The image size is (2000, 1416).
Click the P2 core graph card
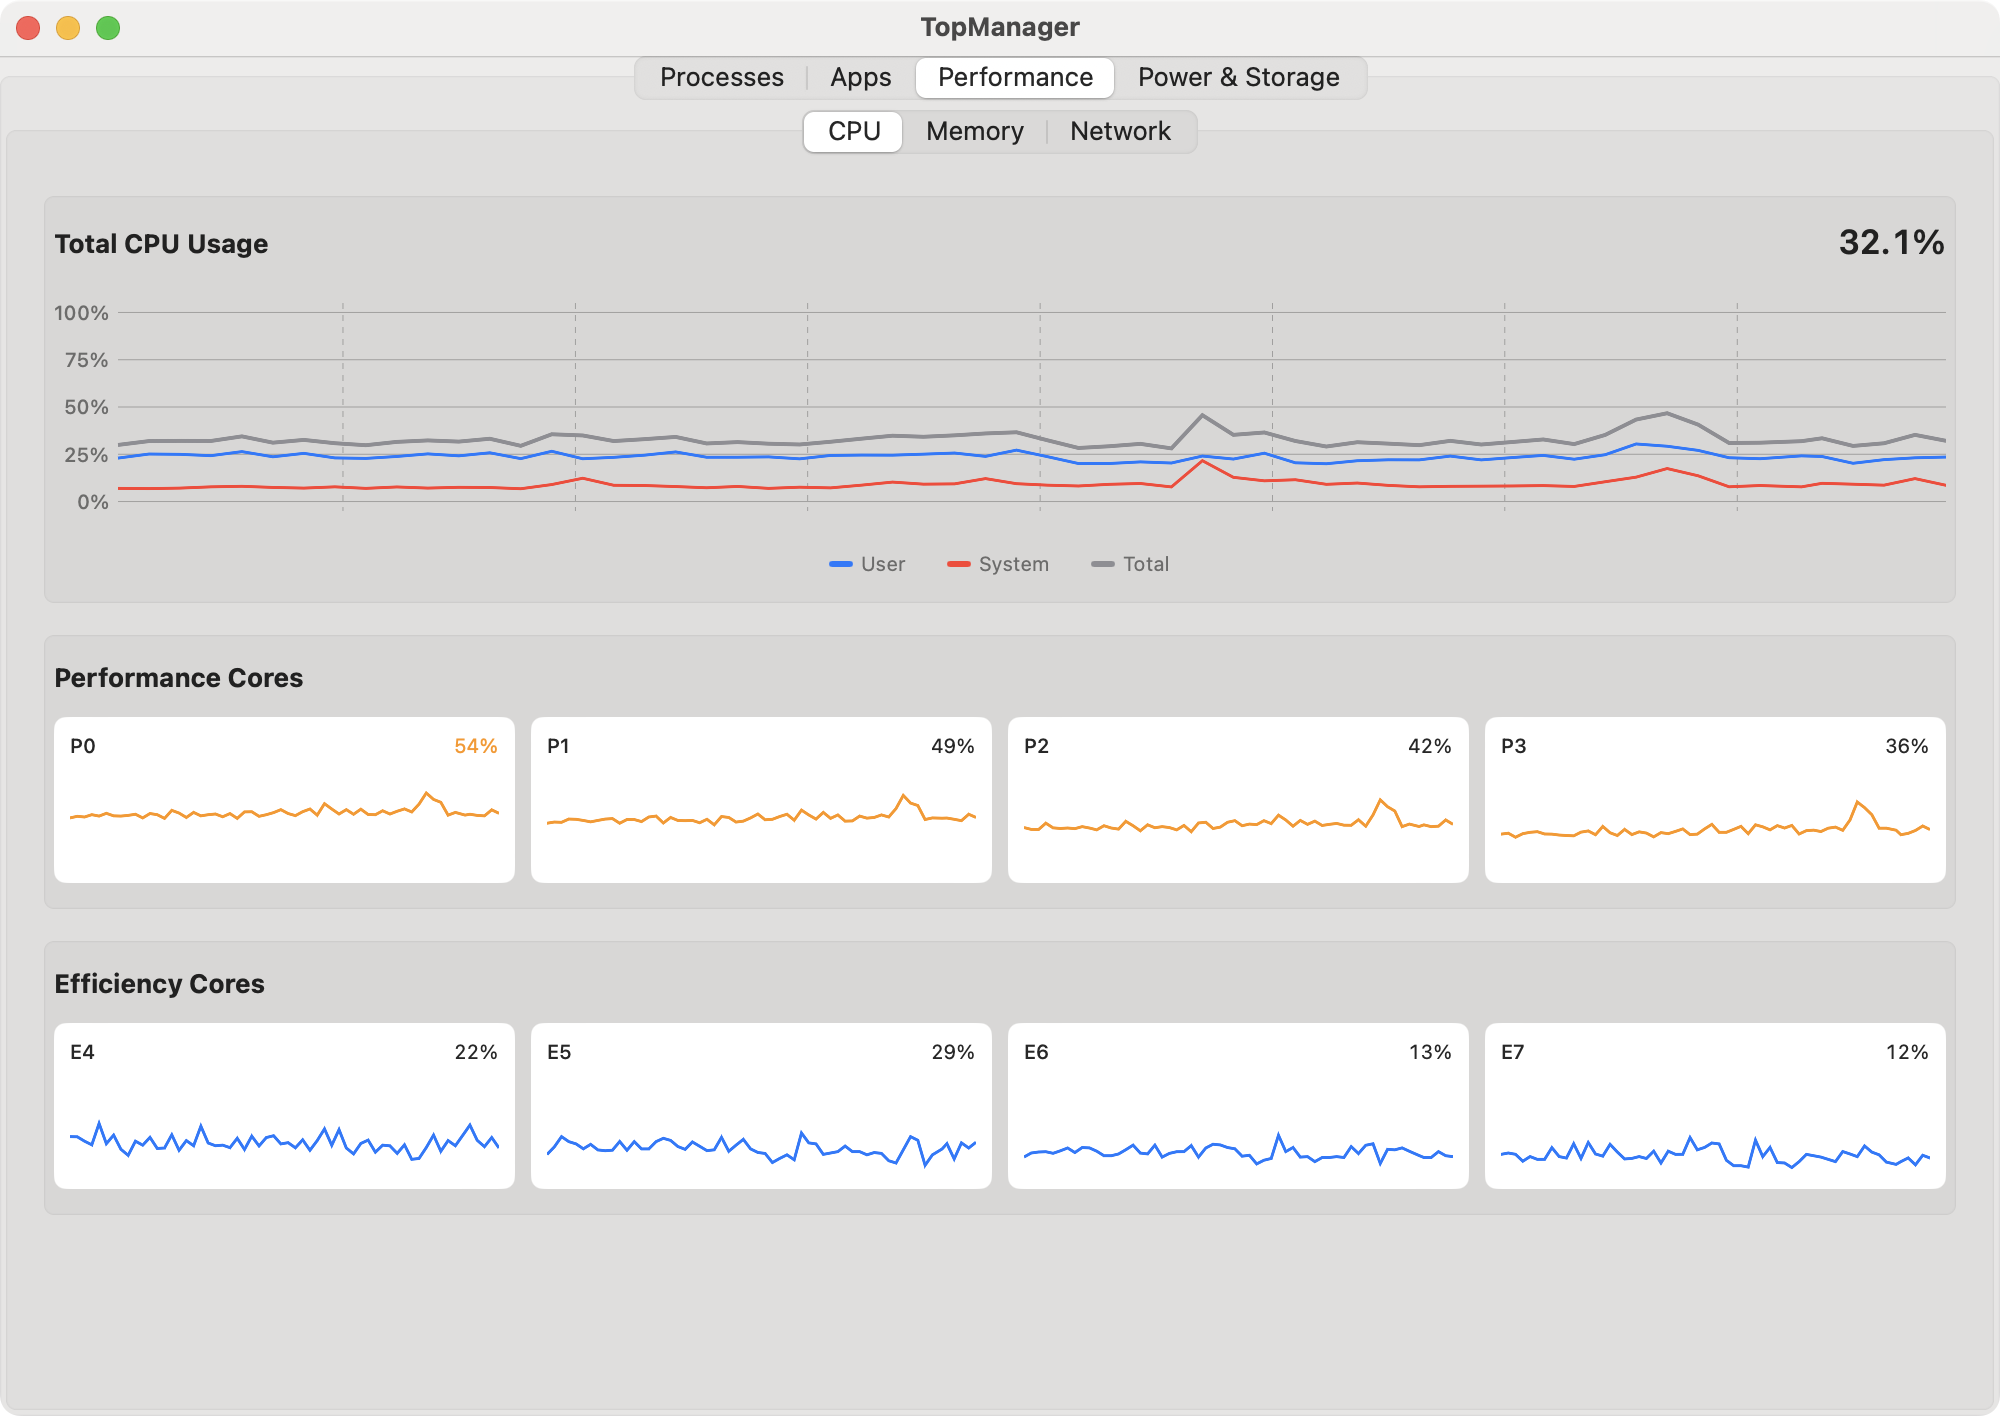[1238, 799]
